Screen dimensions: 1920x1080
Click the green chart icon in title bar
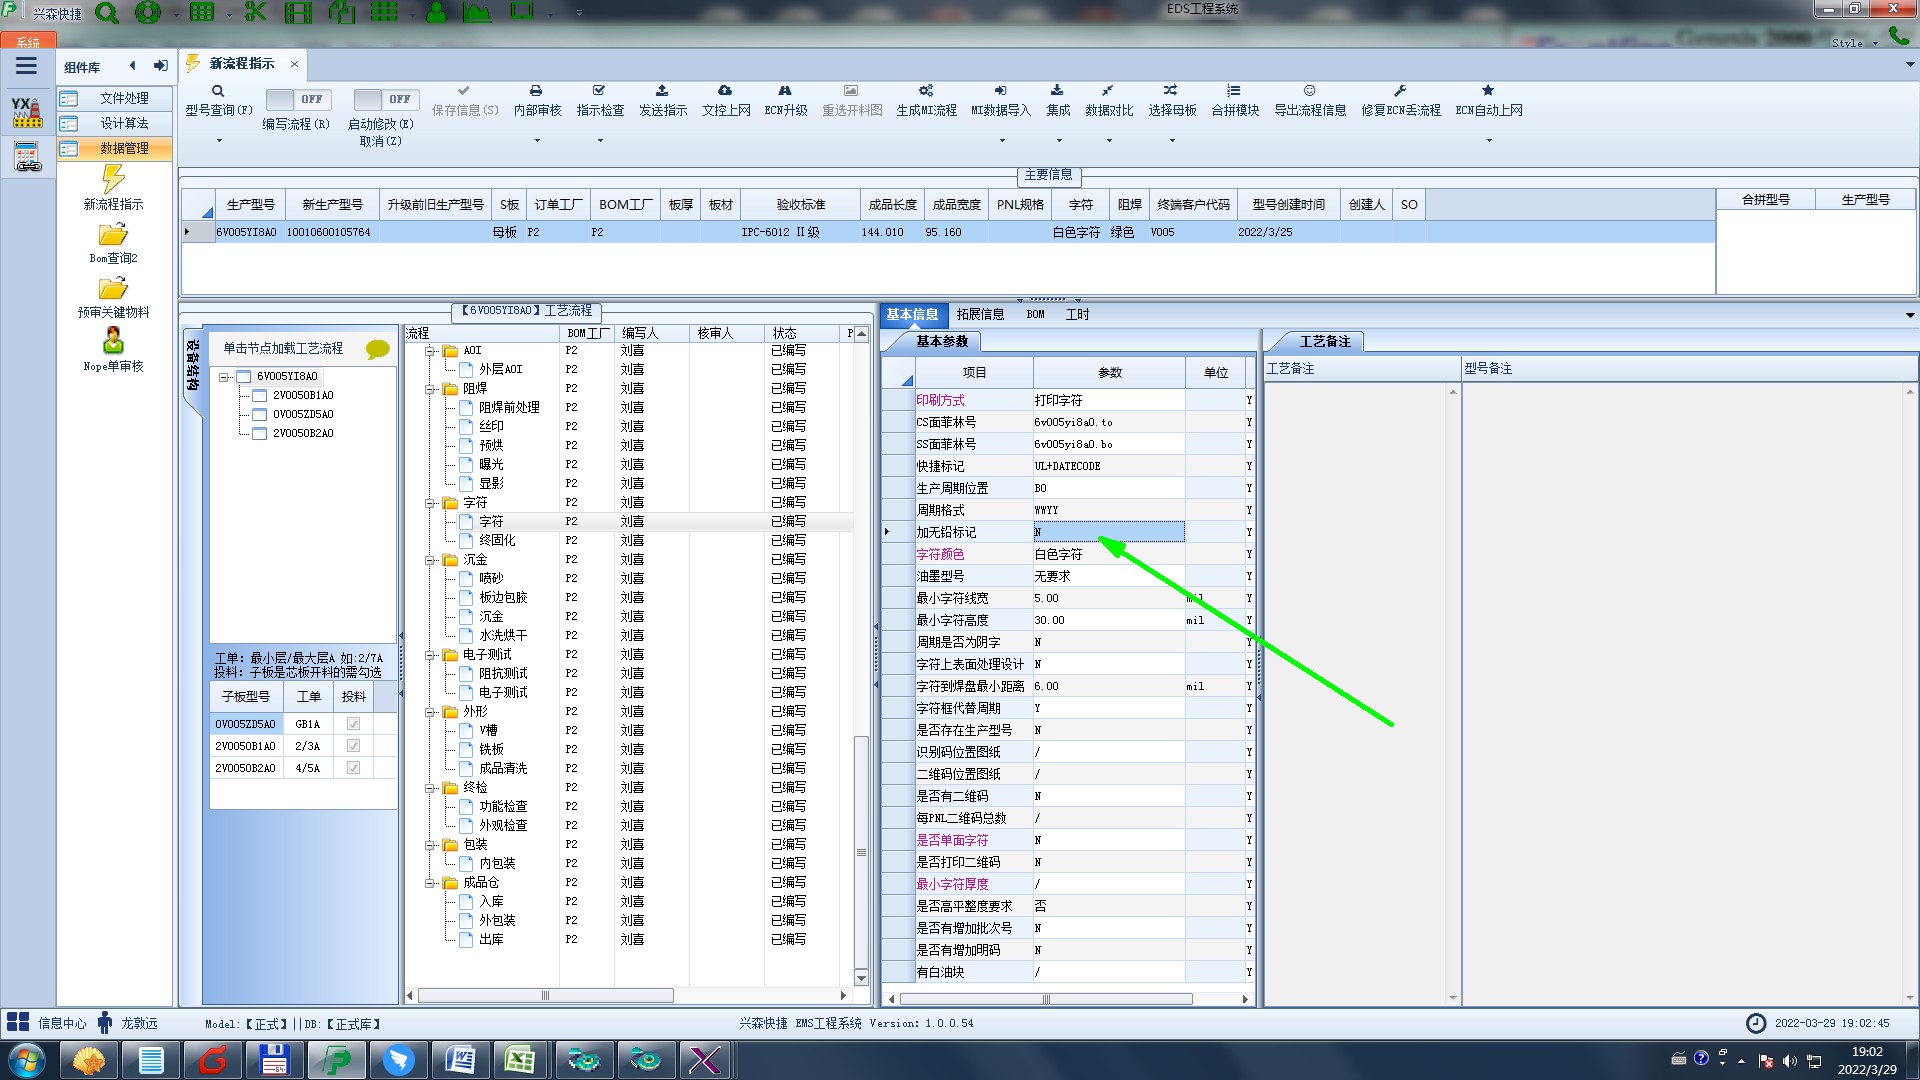(x=477, y=13)
